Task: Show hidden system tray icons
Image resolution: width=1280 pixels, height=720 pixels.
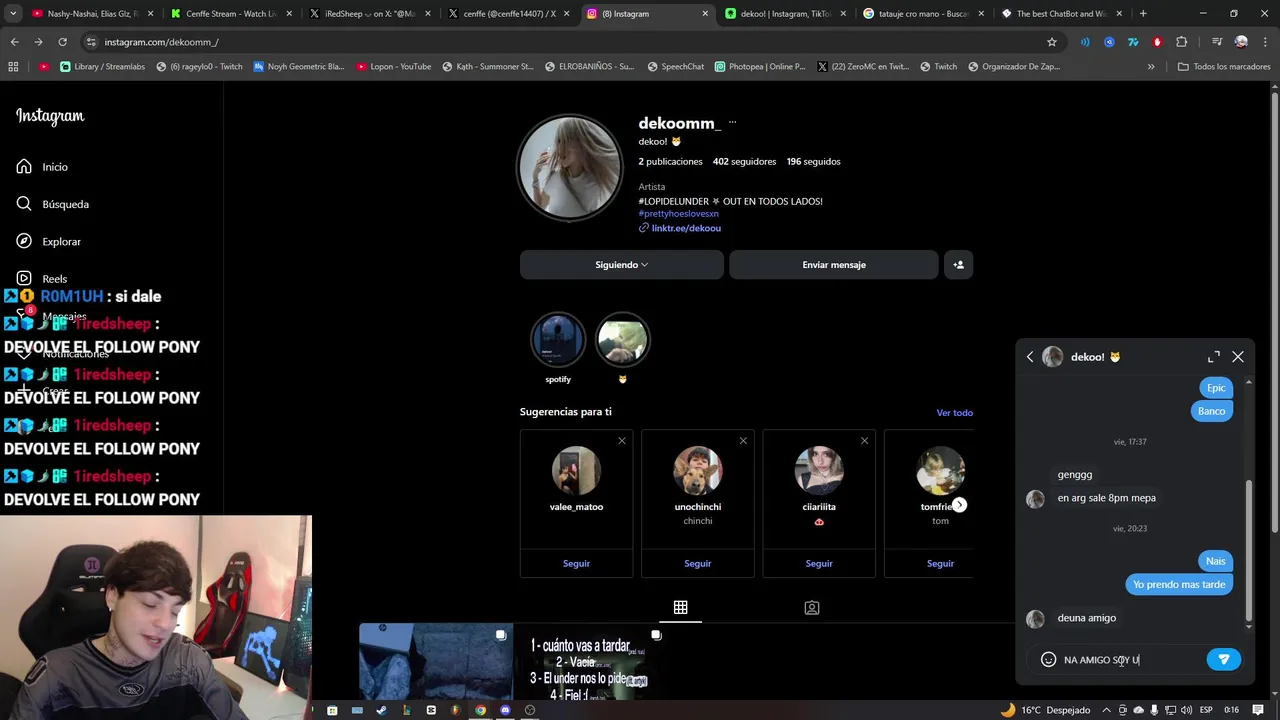Action: click(x=1106, y=710)
